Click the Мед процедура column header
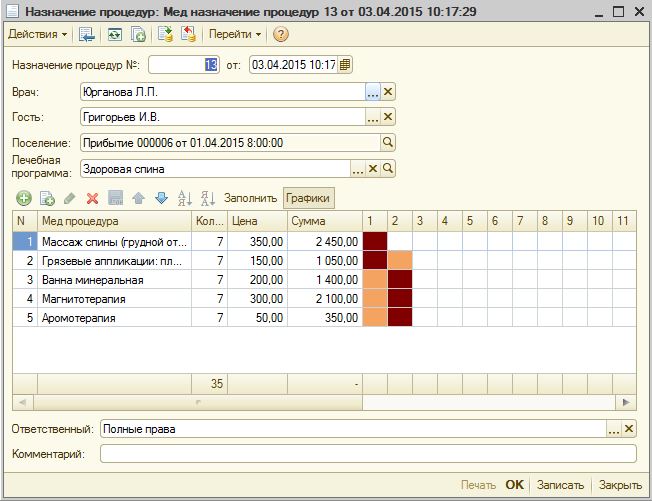 114,221
